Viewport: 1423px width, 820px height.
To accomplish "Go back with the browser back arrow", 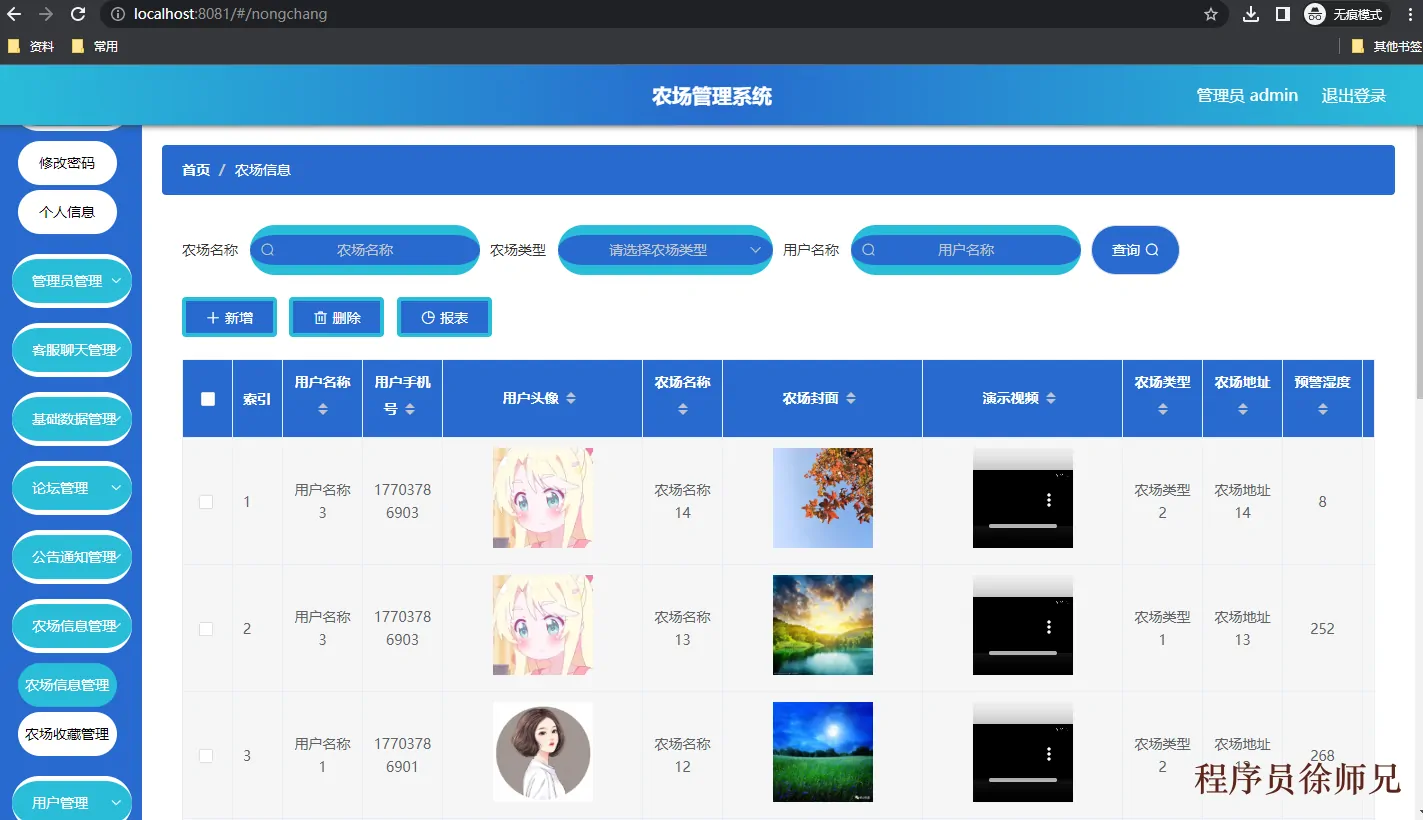I will [14, 14].
